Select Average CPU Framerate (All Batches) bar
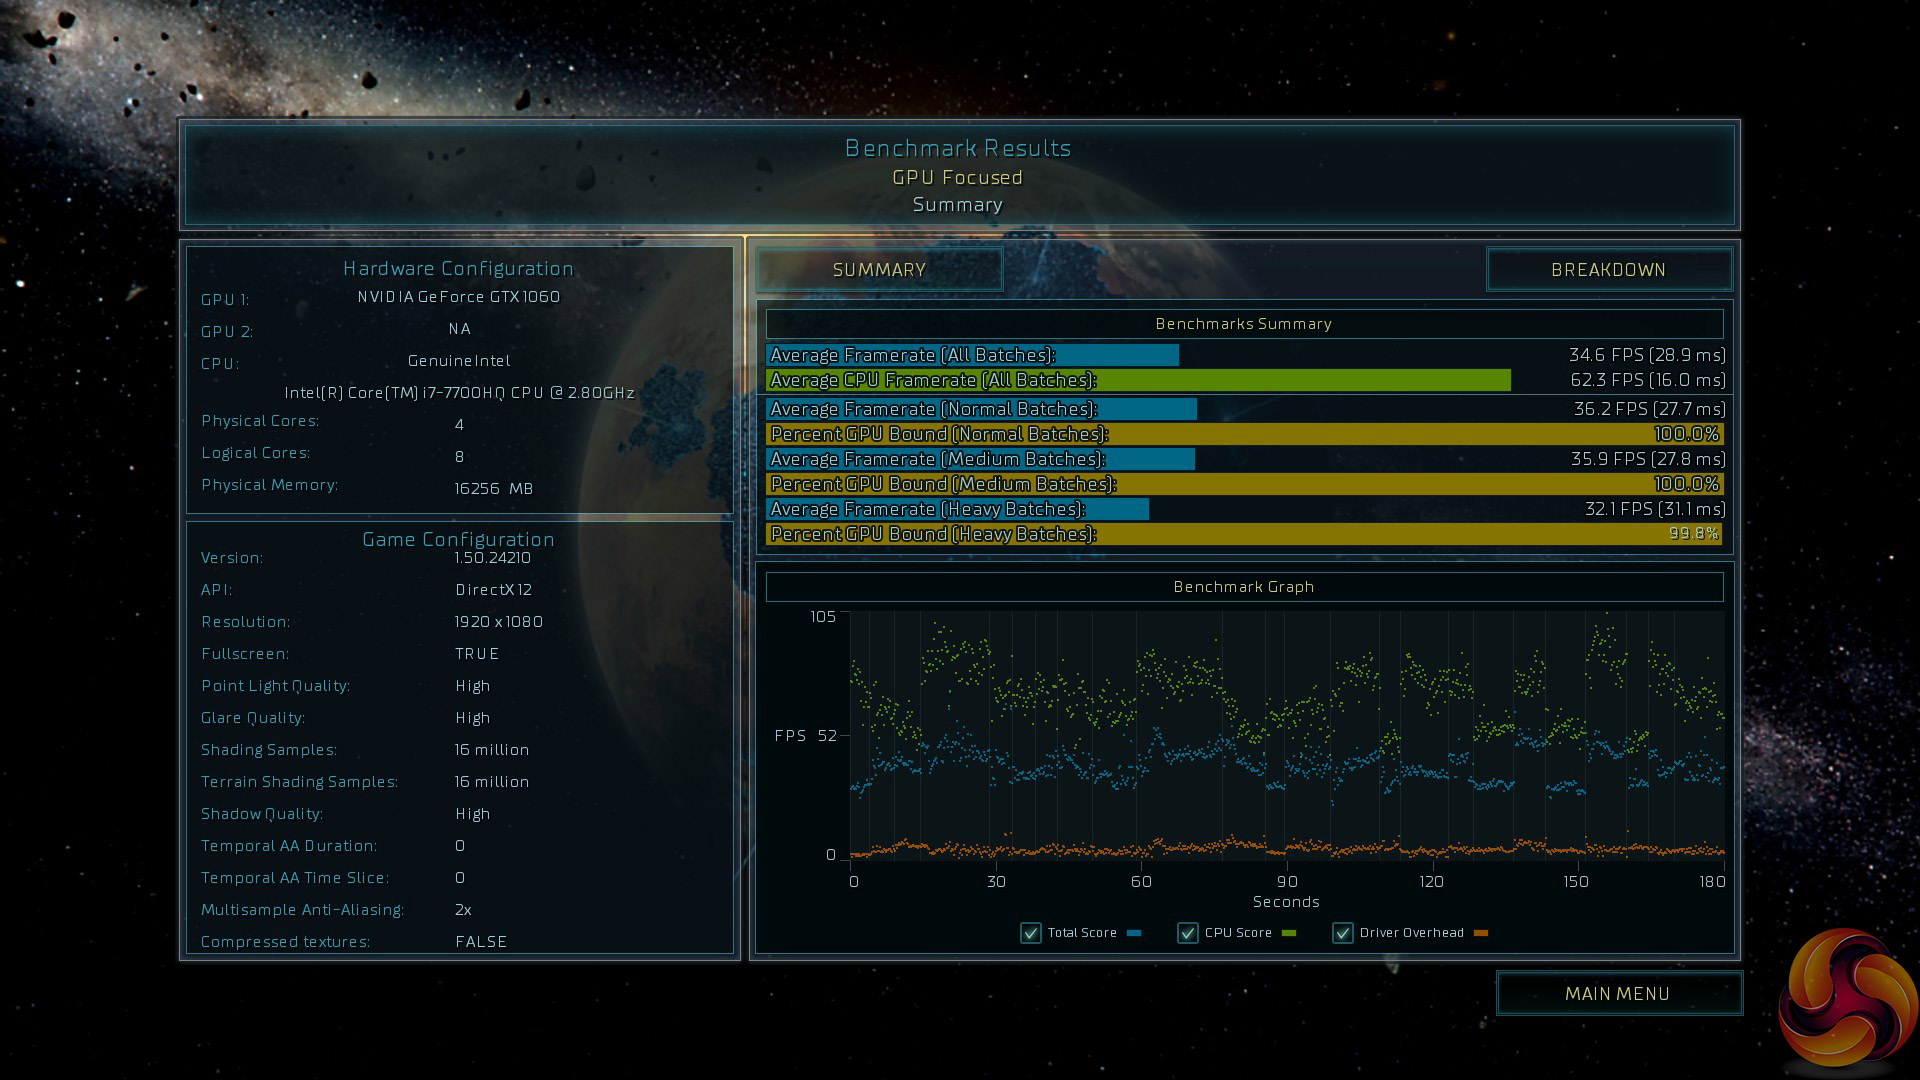The width and height of the screenshot is (1920, 1080). pos(1138,380)
